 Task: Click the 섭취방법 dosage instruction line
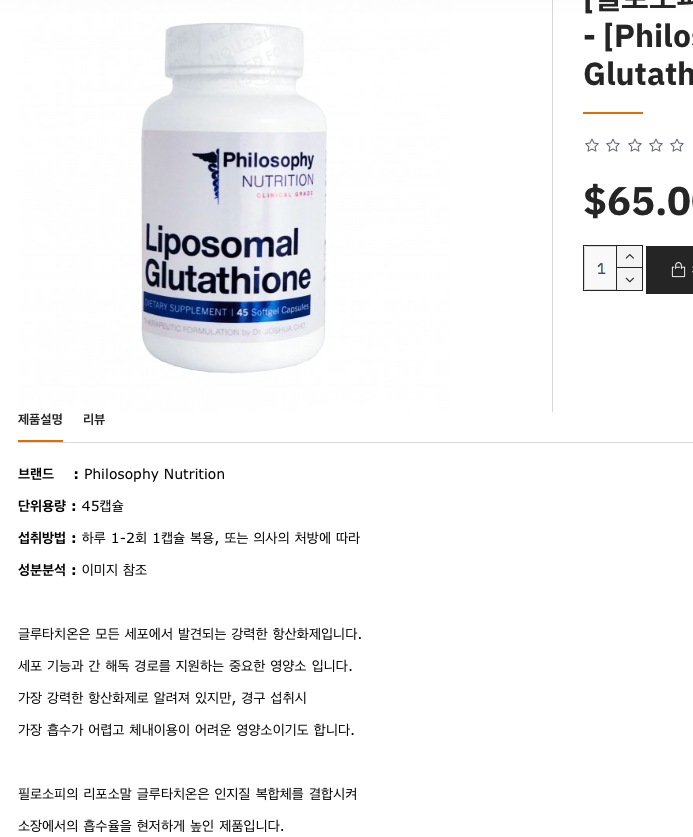[x=189, y=538]
